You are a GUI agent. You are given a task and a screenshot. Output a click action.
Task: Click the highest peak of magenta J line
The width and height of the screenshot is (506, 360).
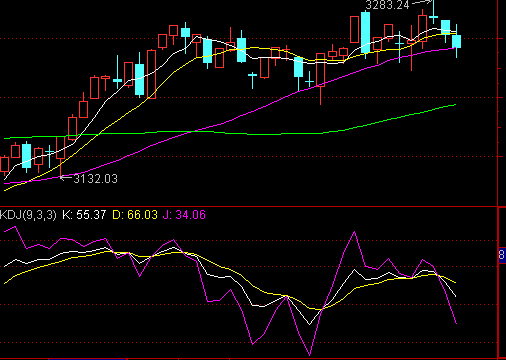[x=354, y=231]
